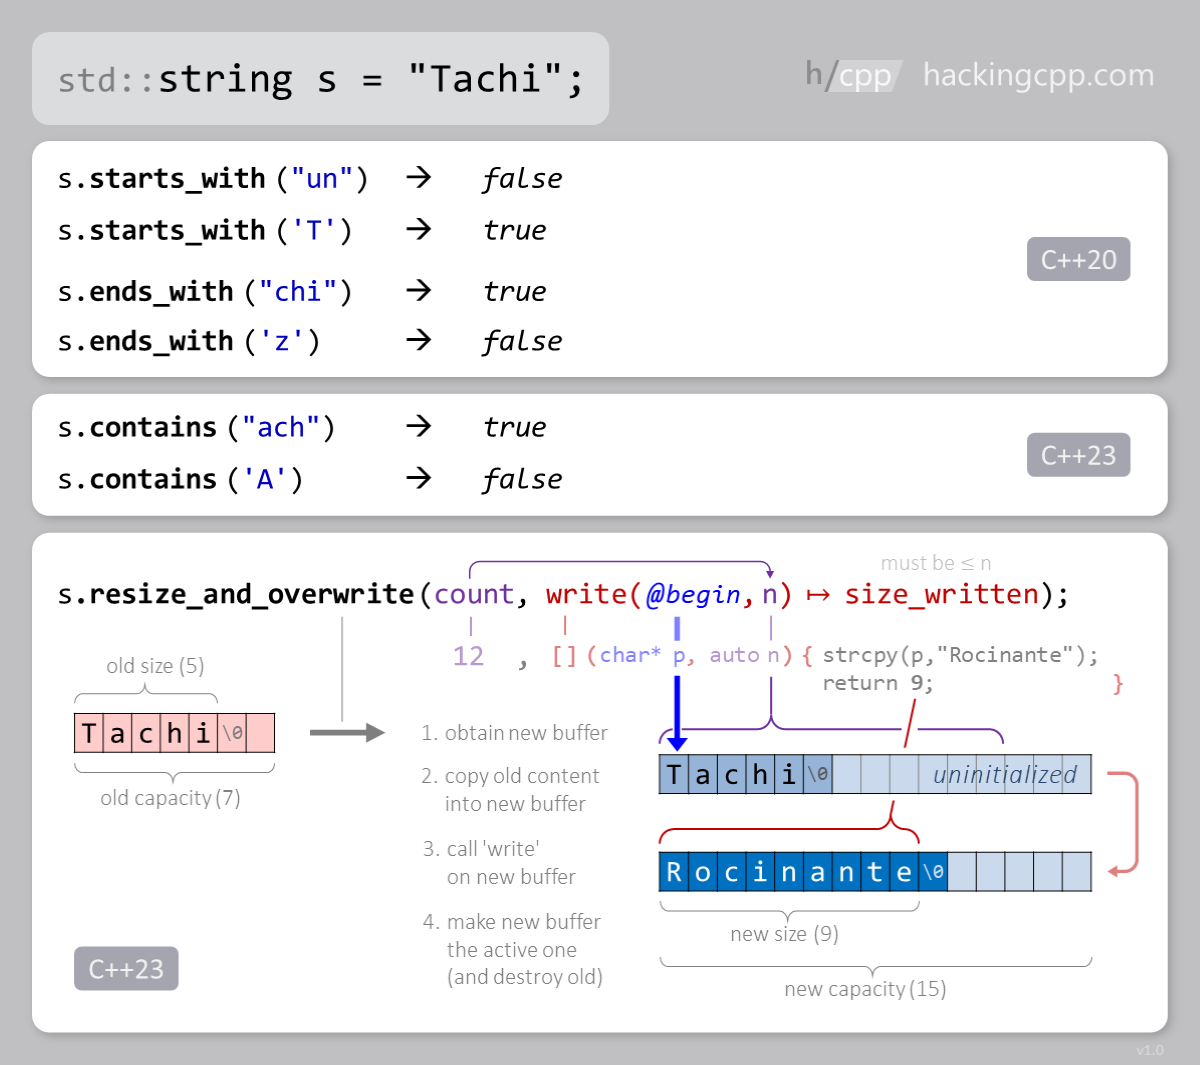Click the C++20 badge

click(1078, 259)
